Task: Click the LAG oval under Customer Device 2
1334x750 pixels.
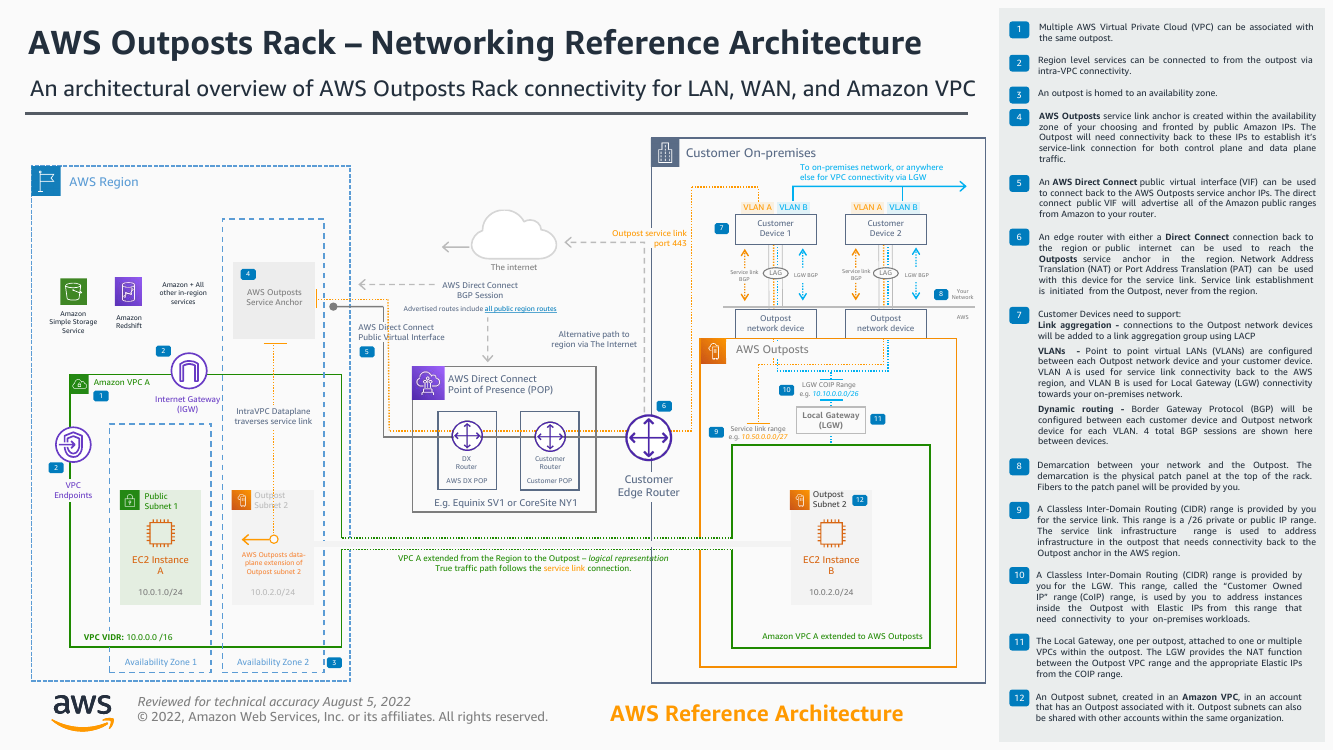Action: (x=885, y=272)
